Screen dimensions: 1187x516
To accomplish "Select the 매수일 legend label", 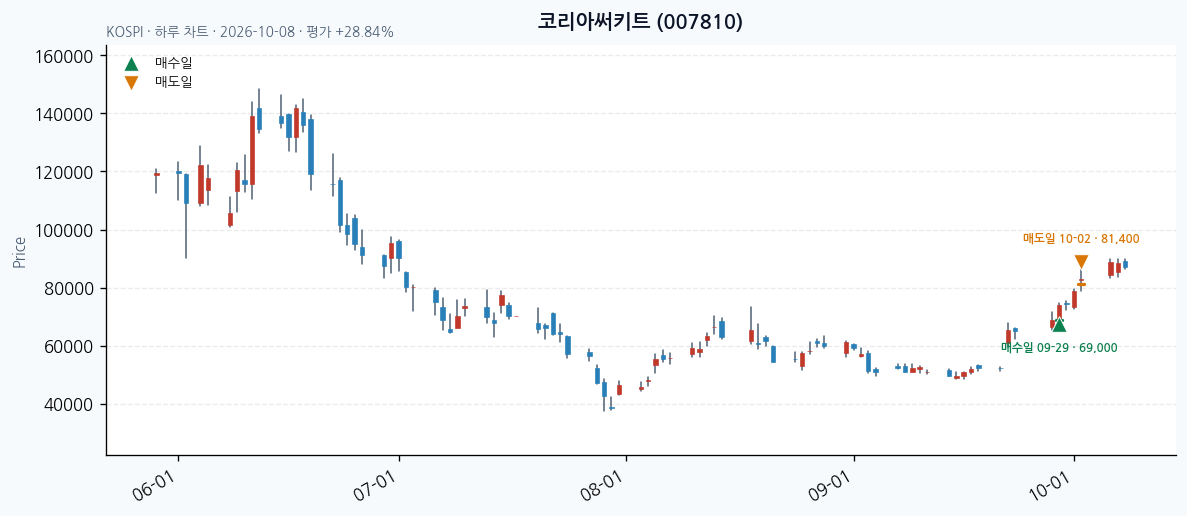I will pos(173,64).
